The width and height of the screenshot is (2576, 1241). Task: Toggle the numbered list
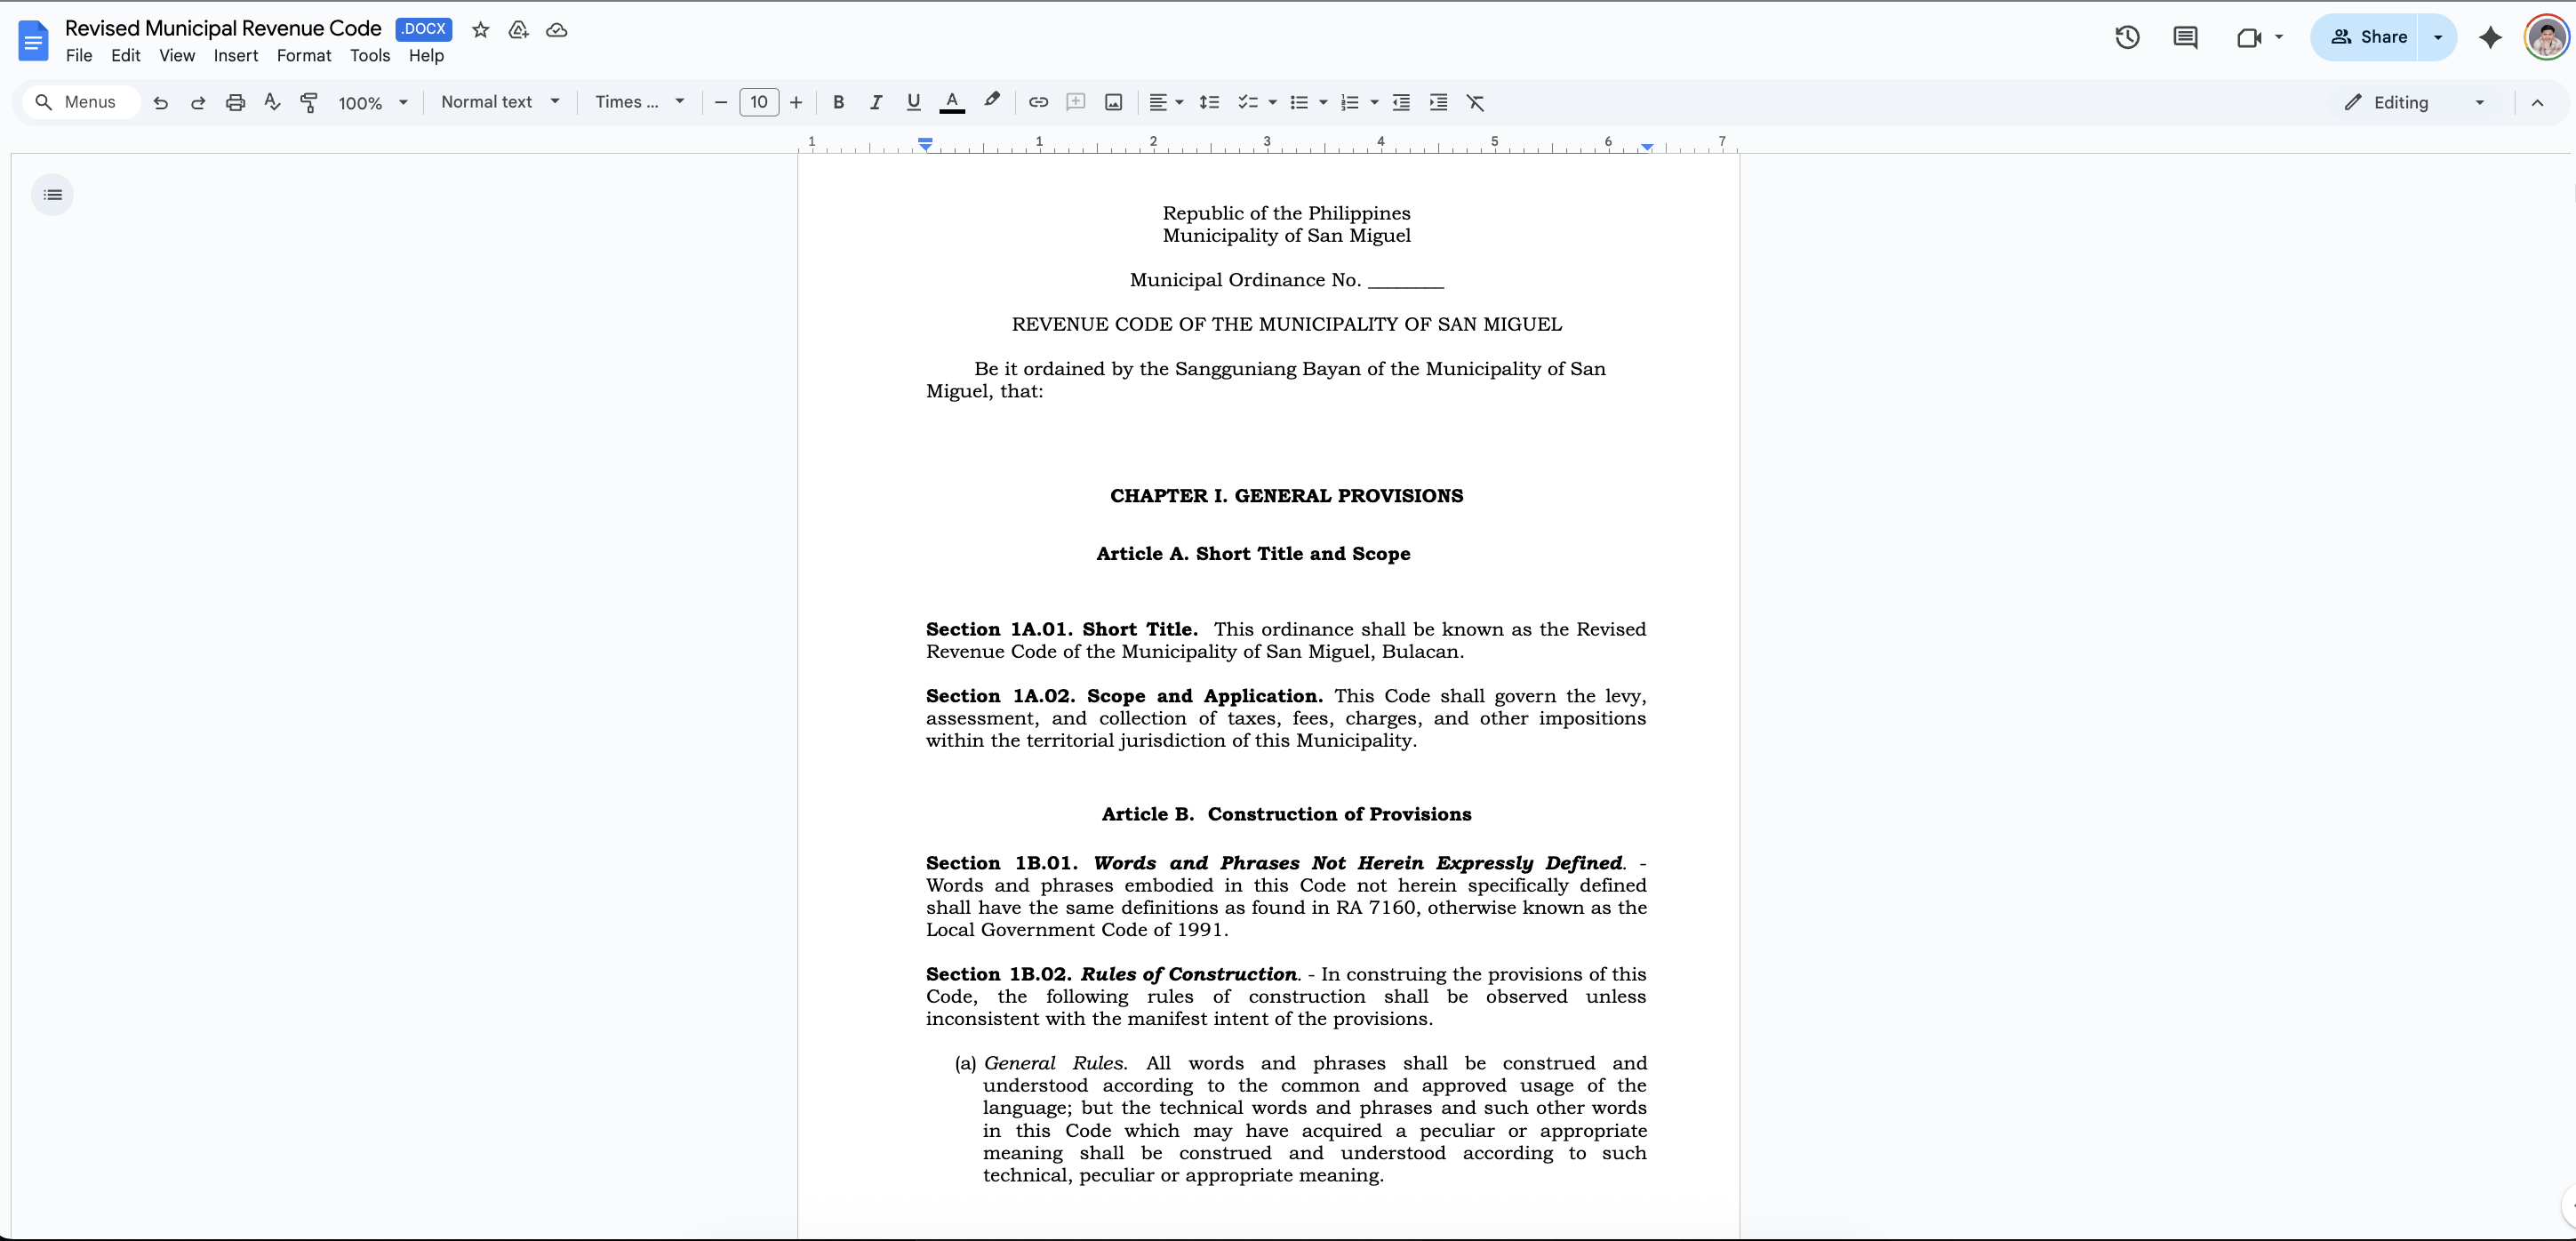[x=1349, y=102]
